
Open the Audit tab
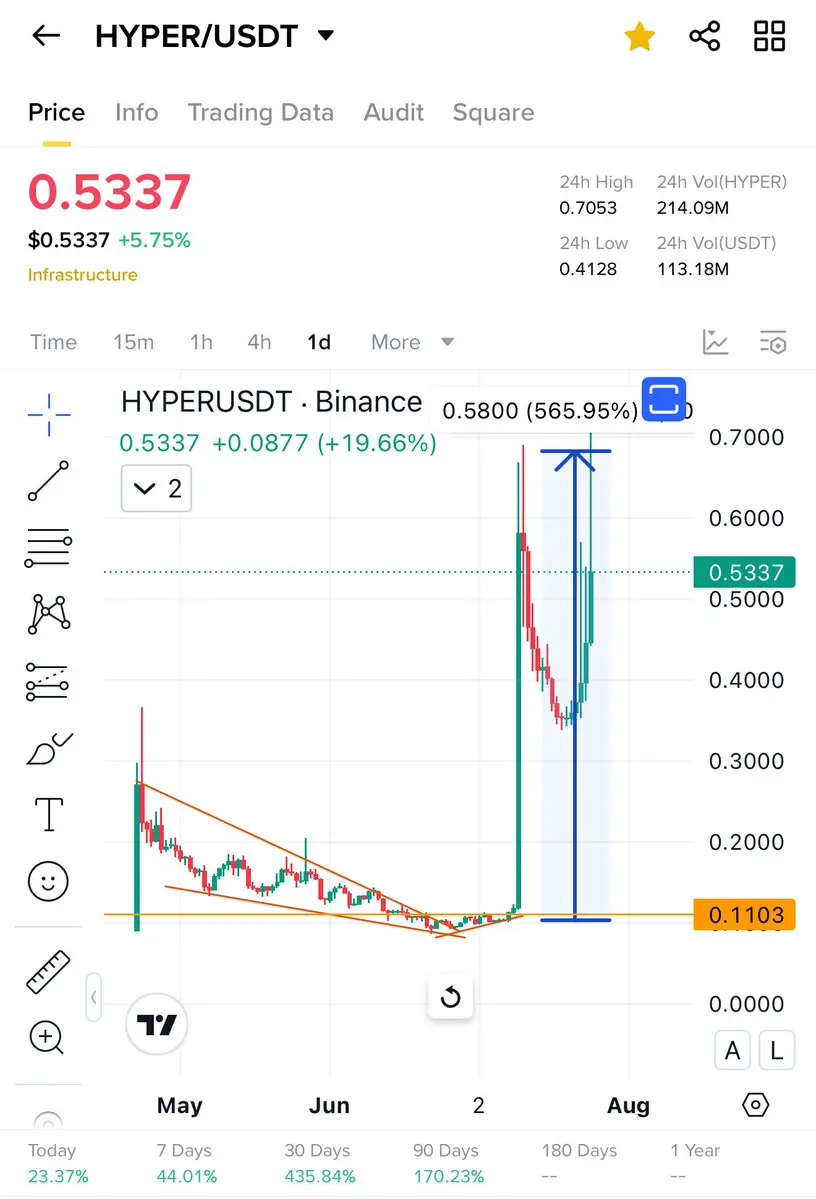(393, 112)
